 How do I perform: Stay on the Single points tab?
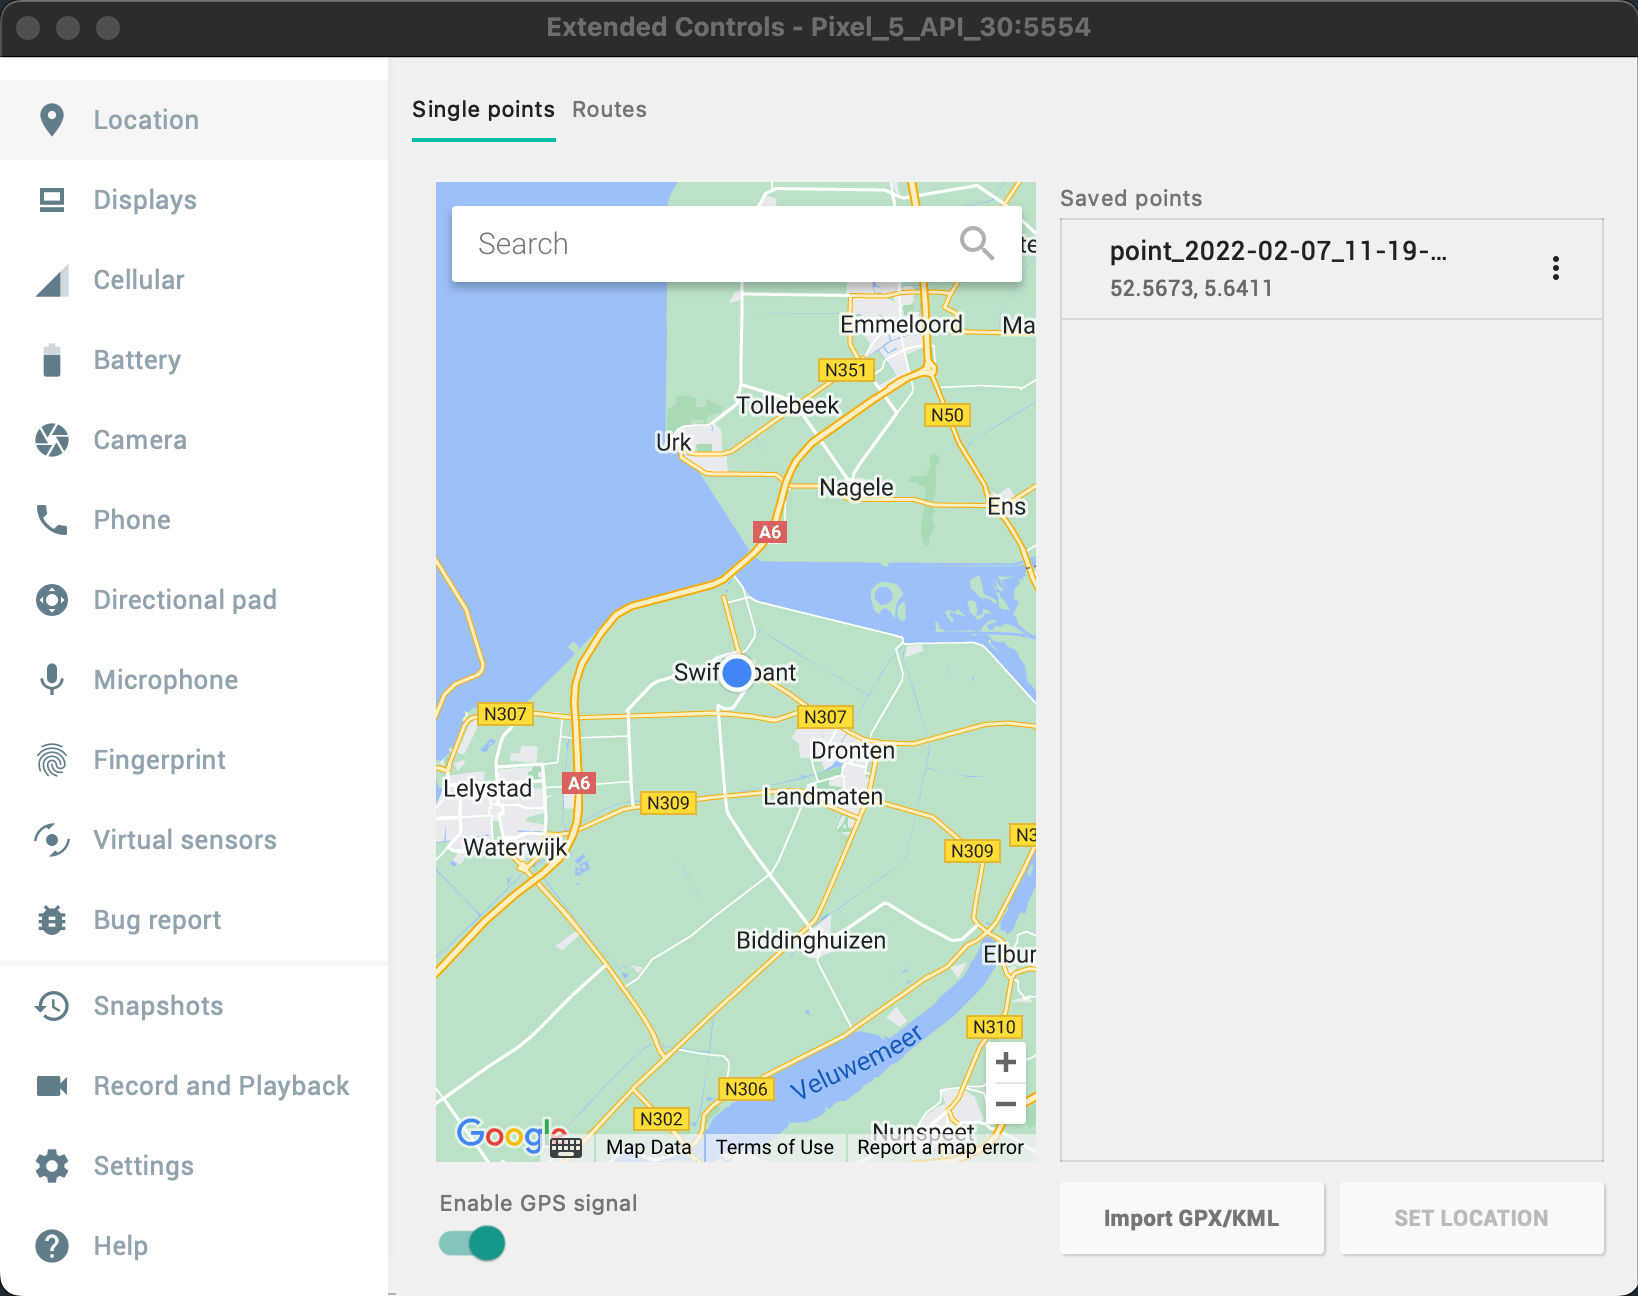[x=483, y=109]
